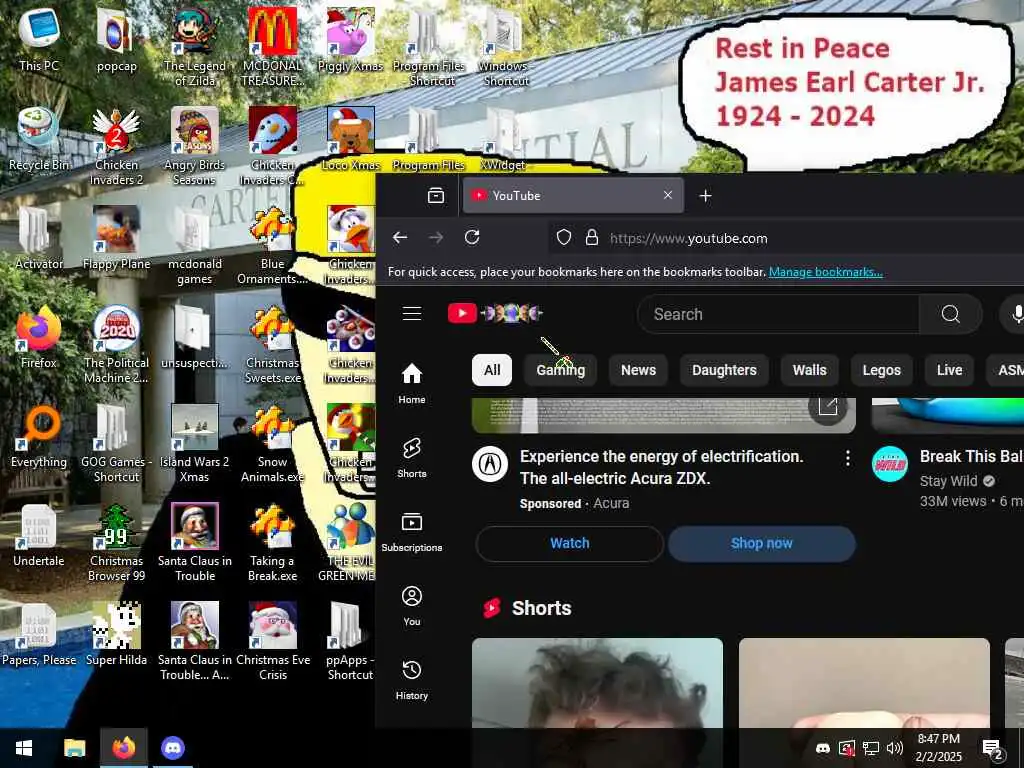Click the tracking protection shield icon

pyautogui.click(x=564, y=238)
